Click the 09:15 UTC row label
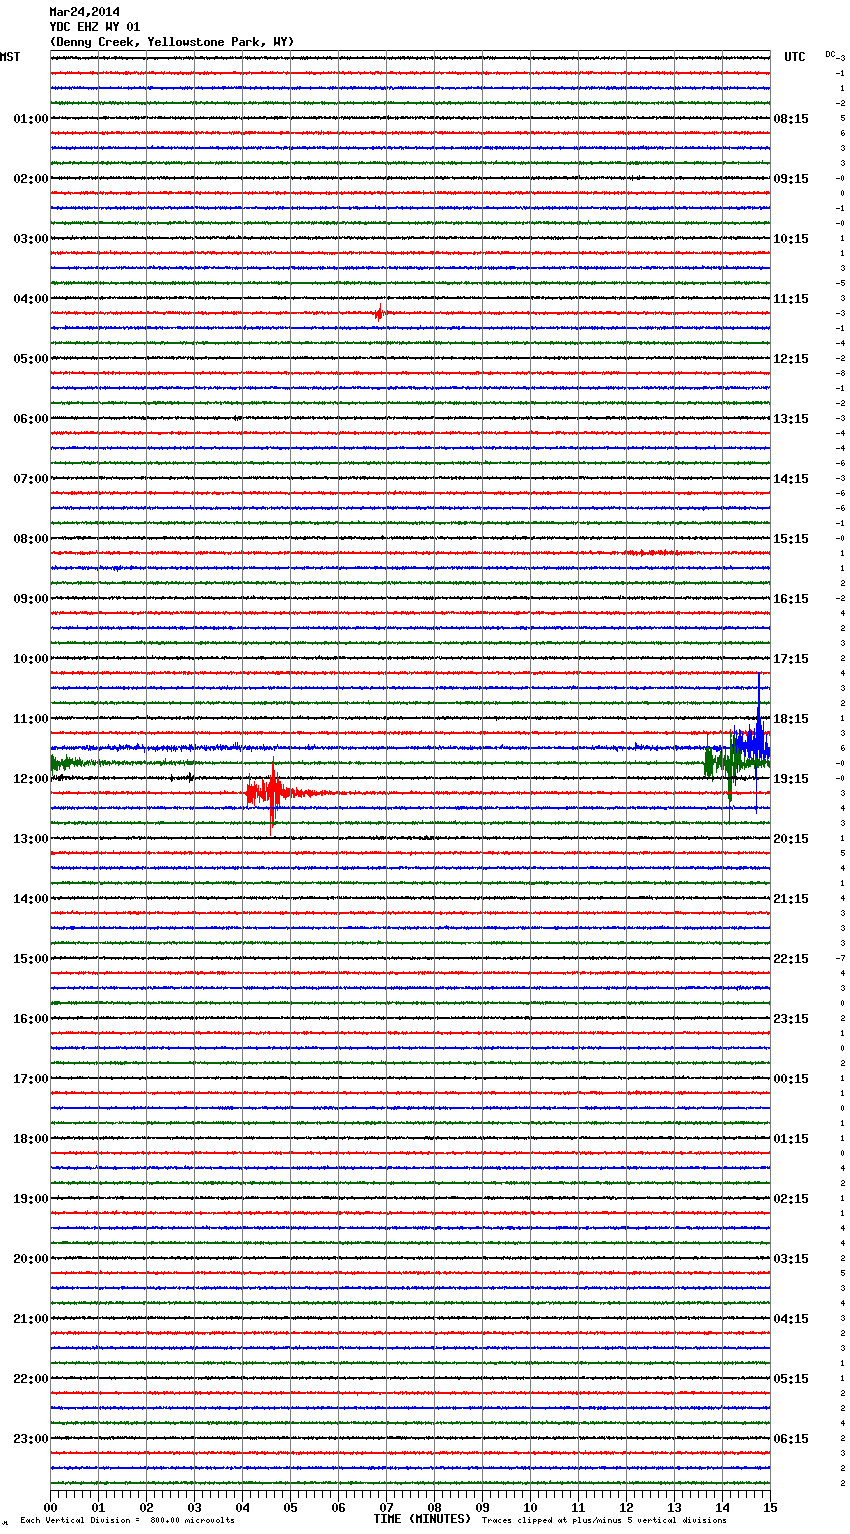The image size is (850, 1534). tap(791, 179)
